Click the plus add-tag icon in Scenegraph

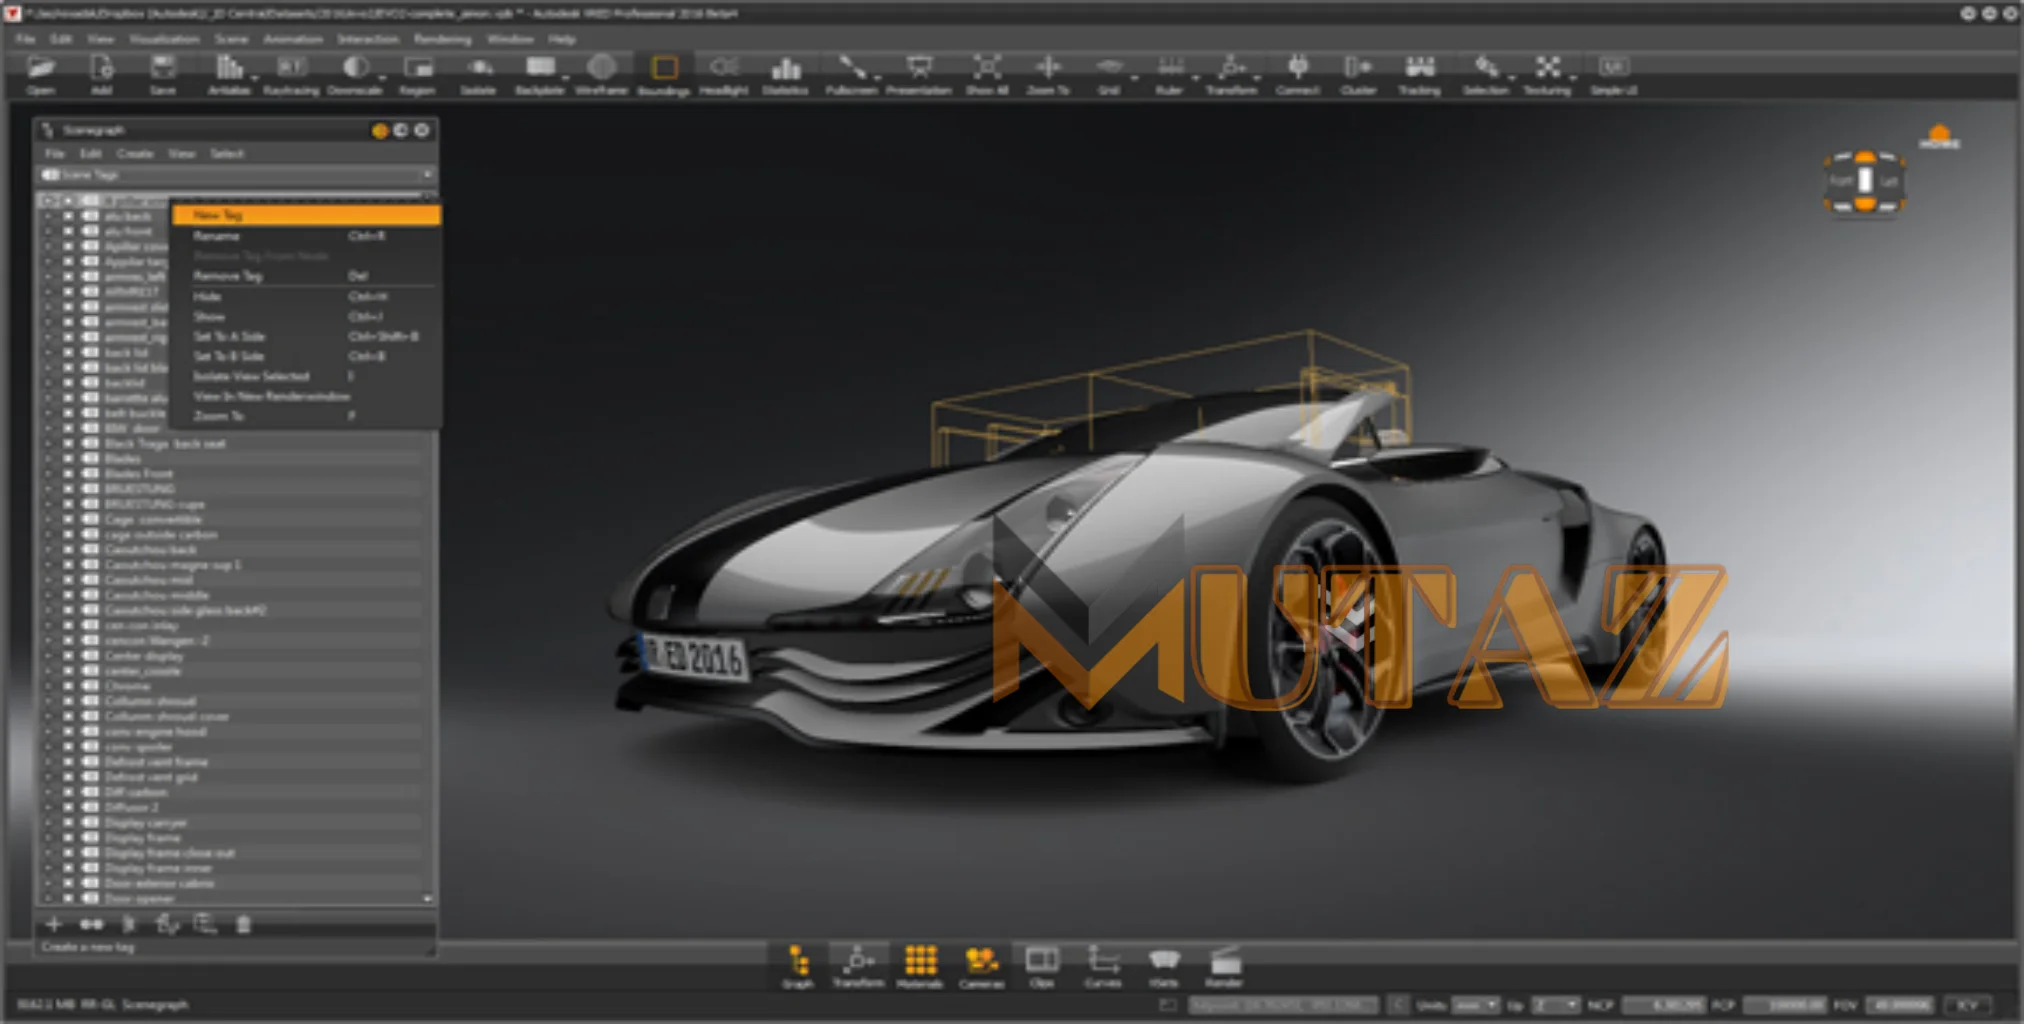pos(54,924)
